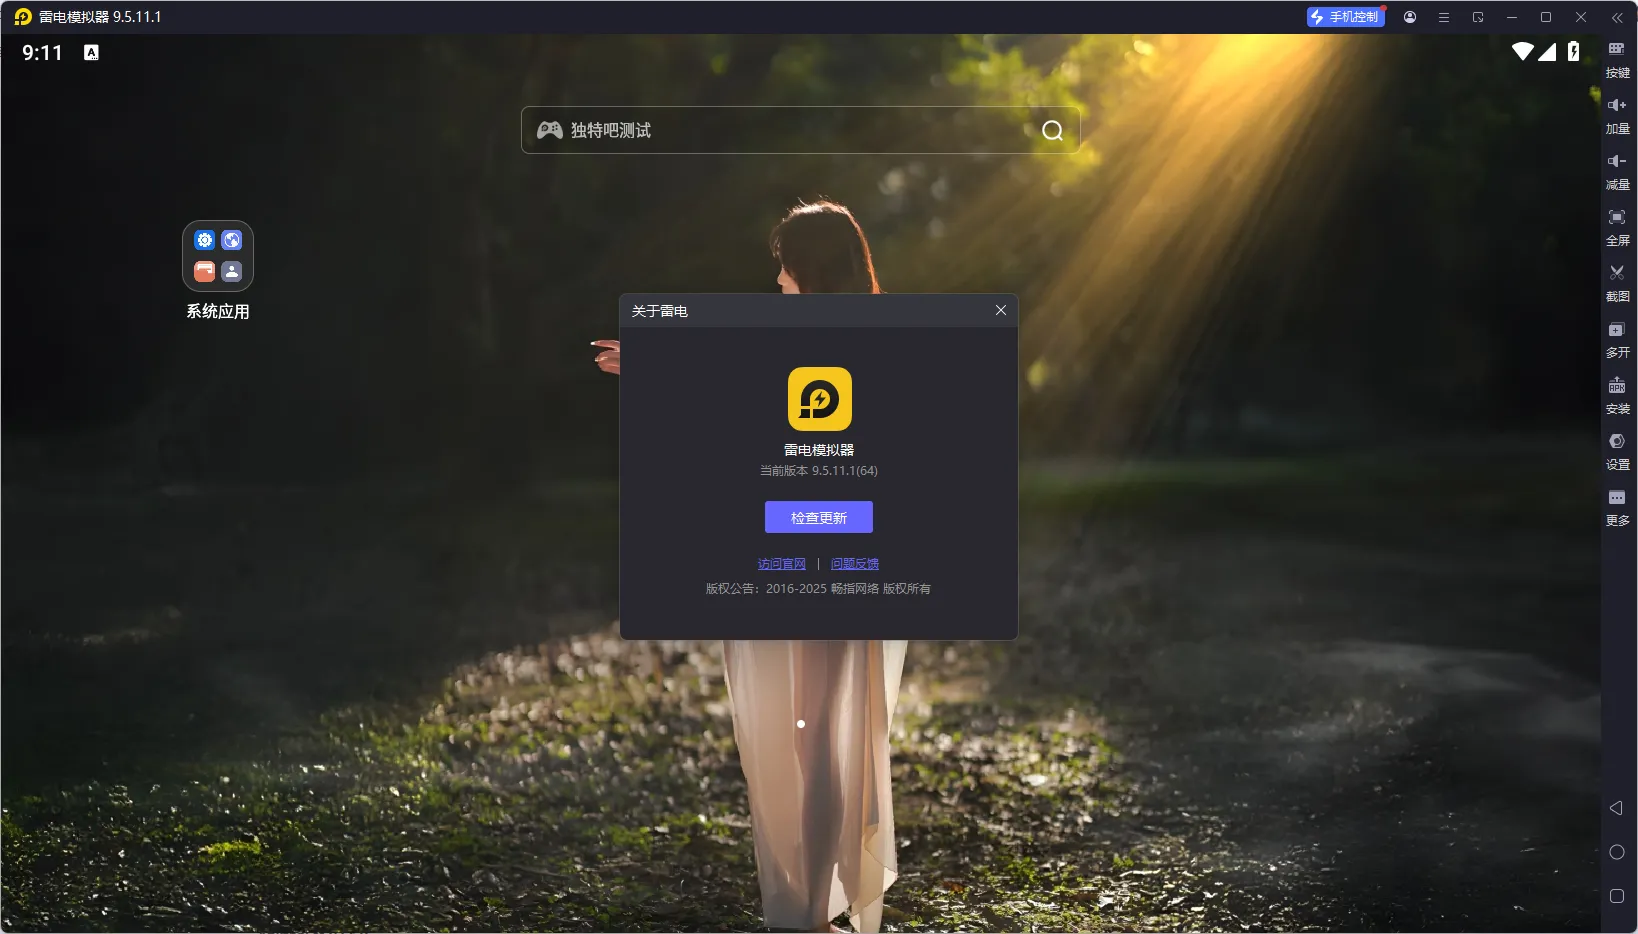Open the hamburger menu in title bar
The width and height of the screenshot is (1638, 934).
(1443, 17)
